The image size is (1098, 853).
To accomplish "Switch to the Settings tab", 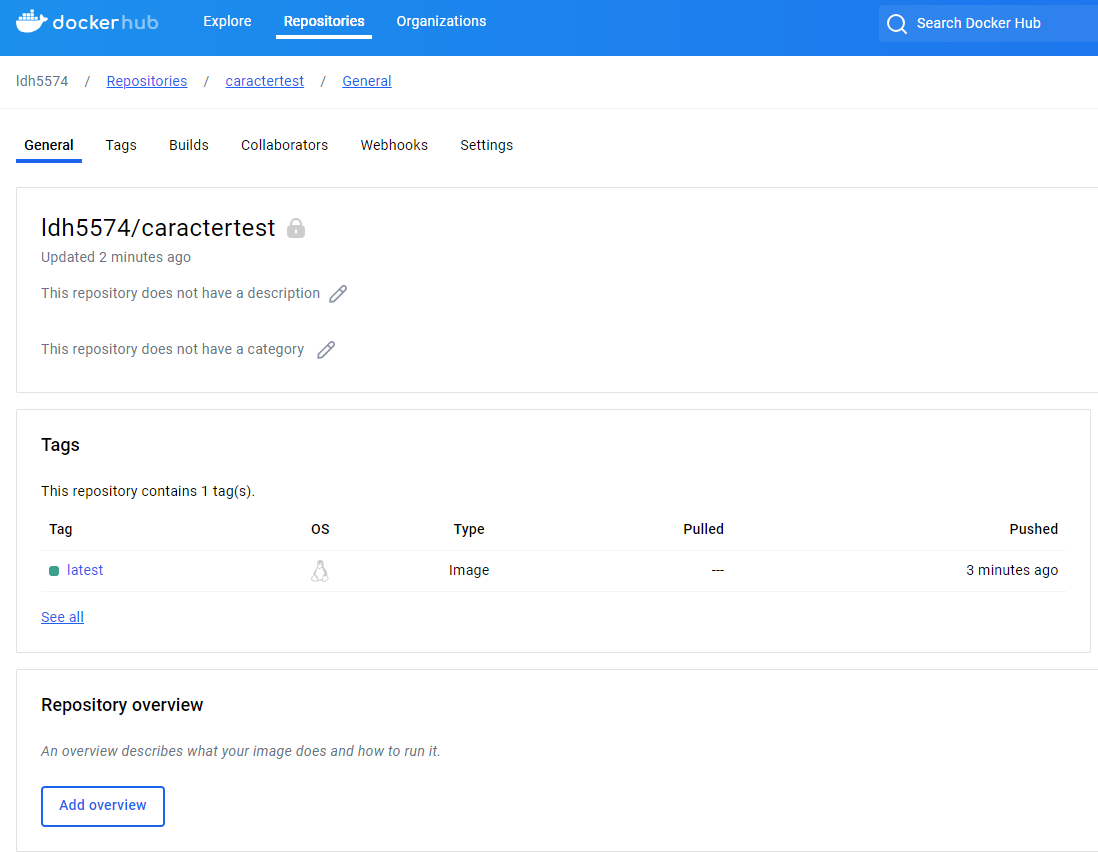I will [x=487, y=145].
